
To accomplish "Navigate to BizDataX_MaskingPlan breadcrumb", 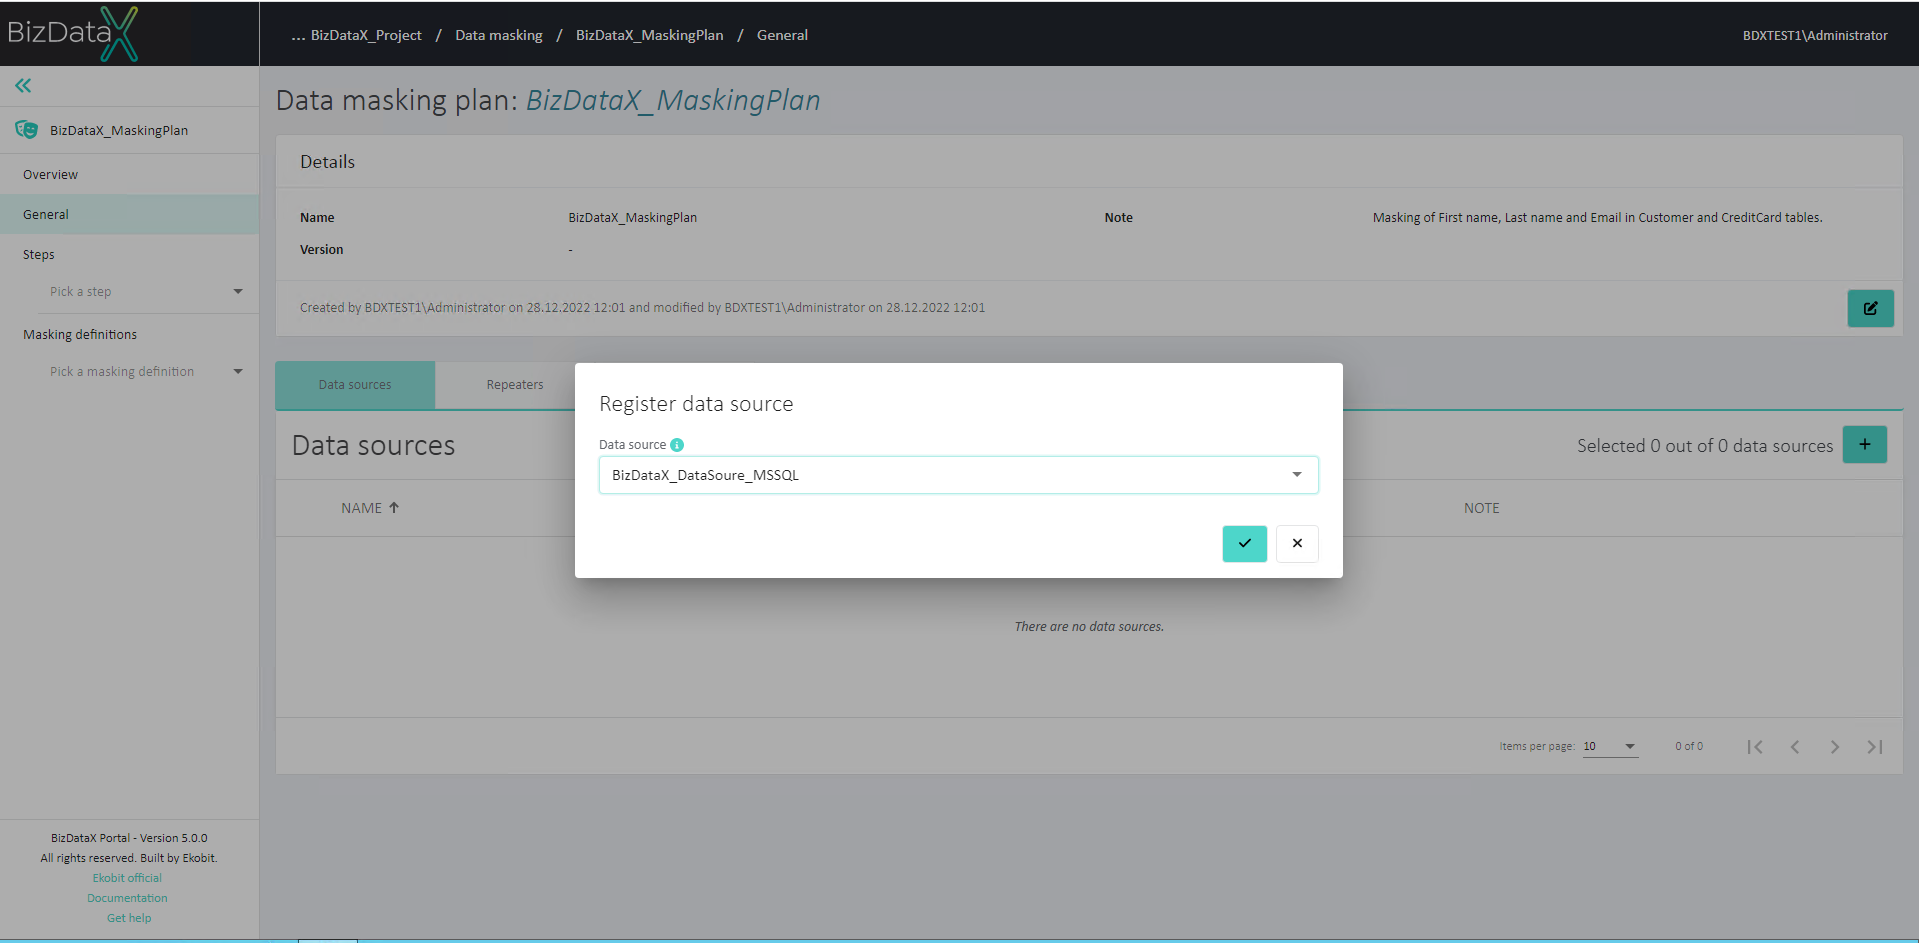I will coord(650,35).
